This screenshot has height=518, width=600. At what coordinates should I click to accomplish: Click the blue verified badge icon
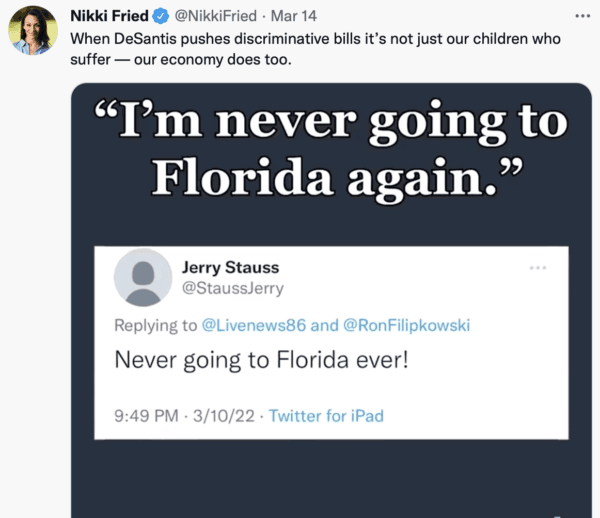(x=161, y=16)
